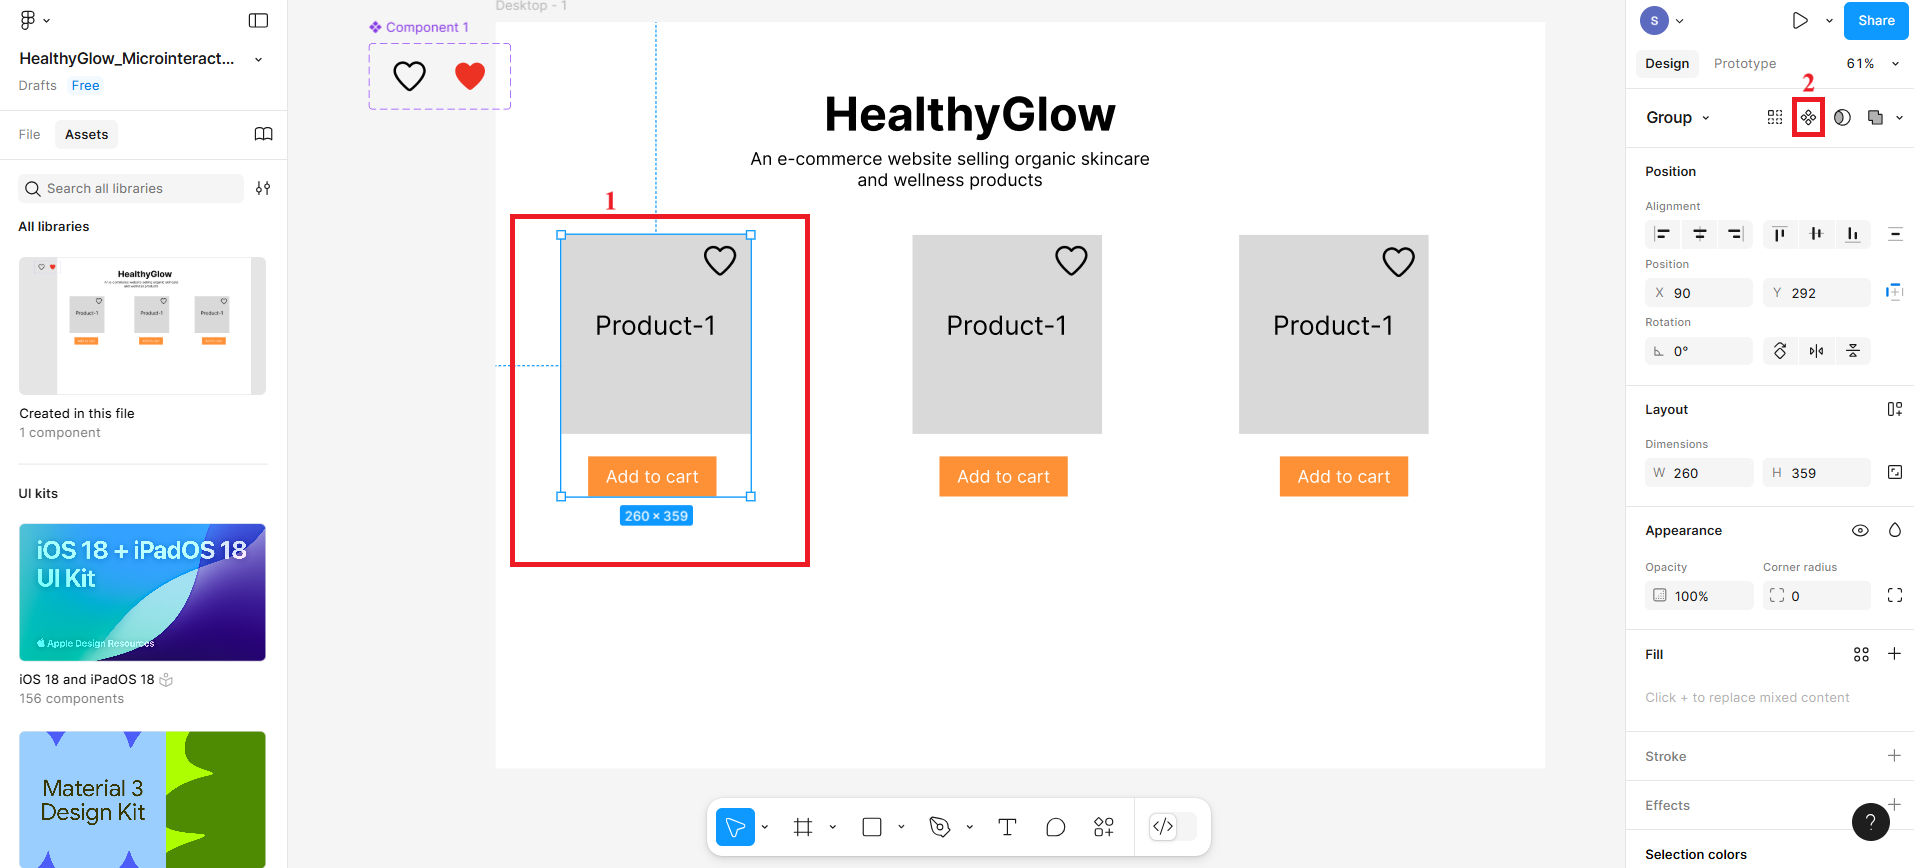
Task: Switch to the Prototype tab
Action: click(x=1744, y=63)
